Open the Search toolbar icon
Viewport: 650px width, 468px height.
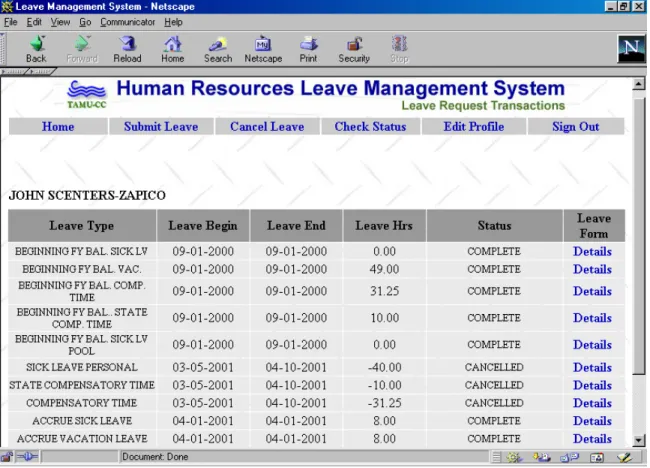(x=218, y=49)
